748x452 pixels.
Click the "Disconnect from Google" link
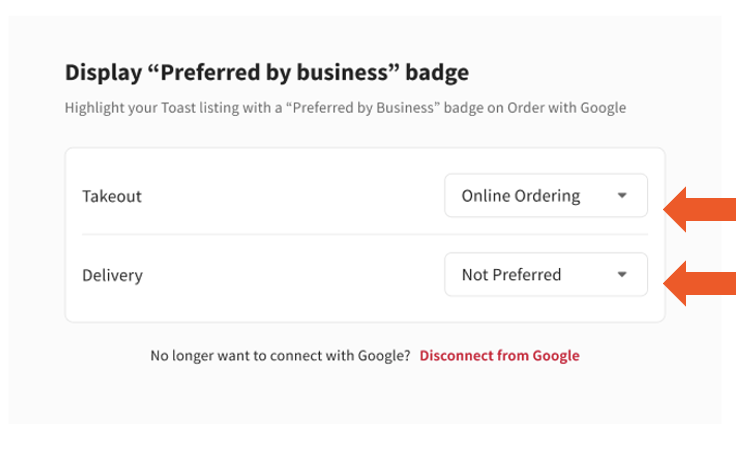click(x=499, y=355)
